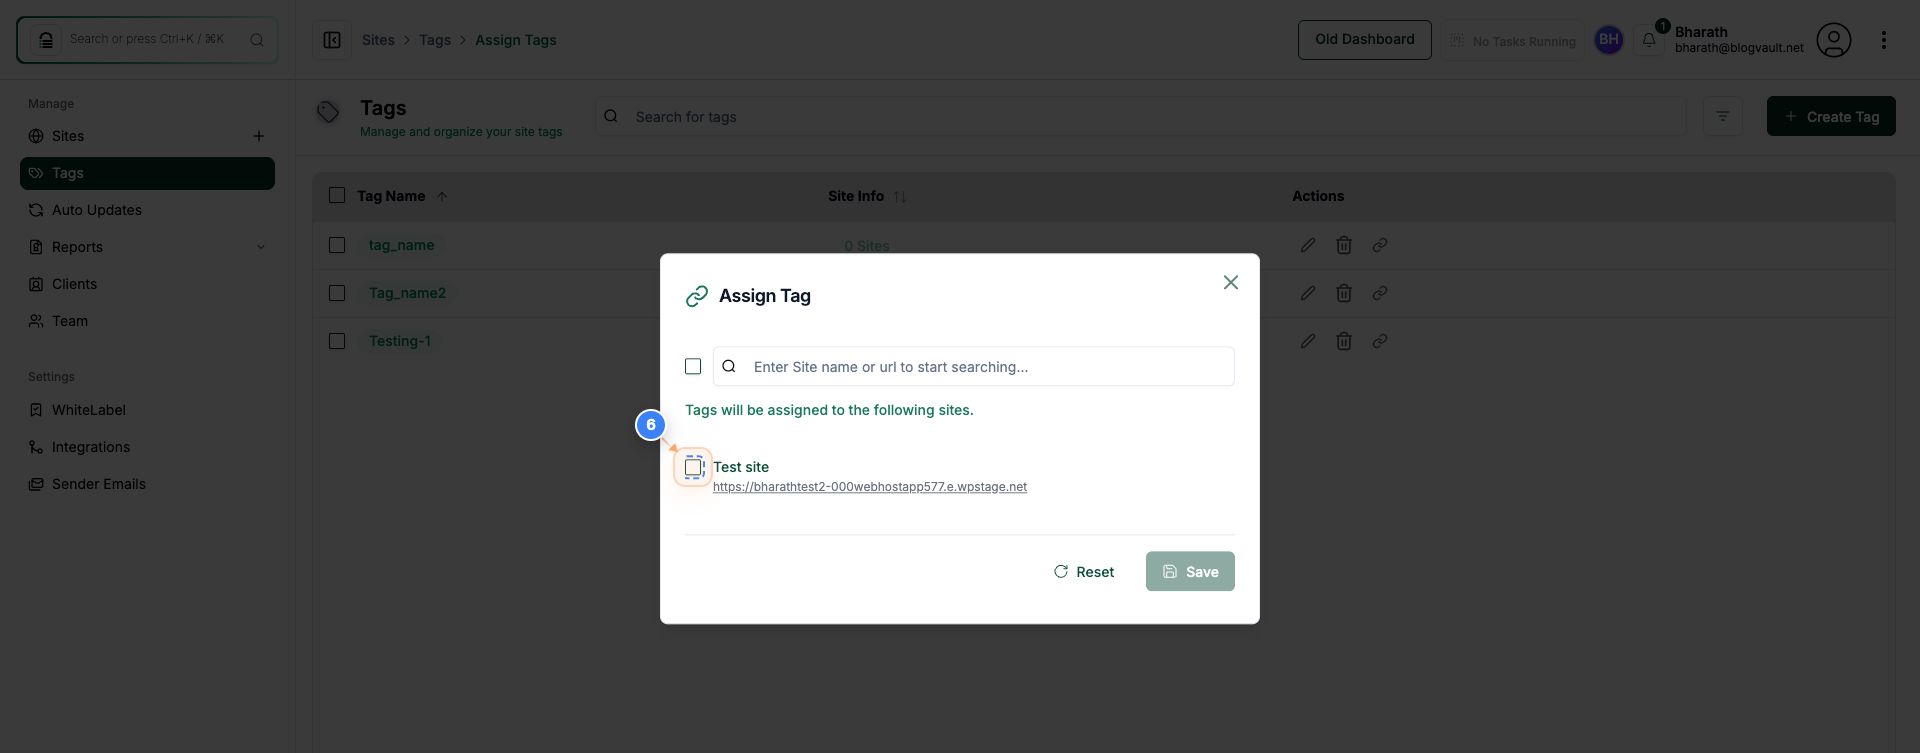
Task: Click the No Tasks Running indicator
Action: (x=1512, y=41)
